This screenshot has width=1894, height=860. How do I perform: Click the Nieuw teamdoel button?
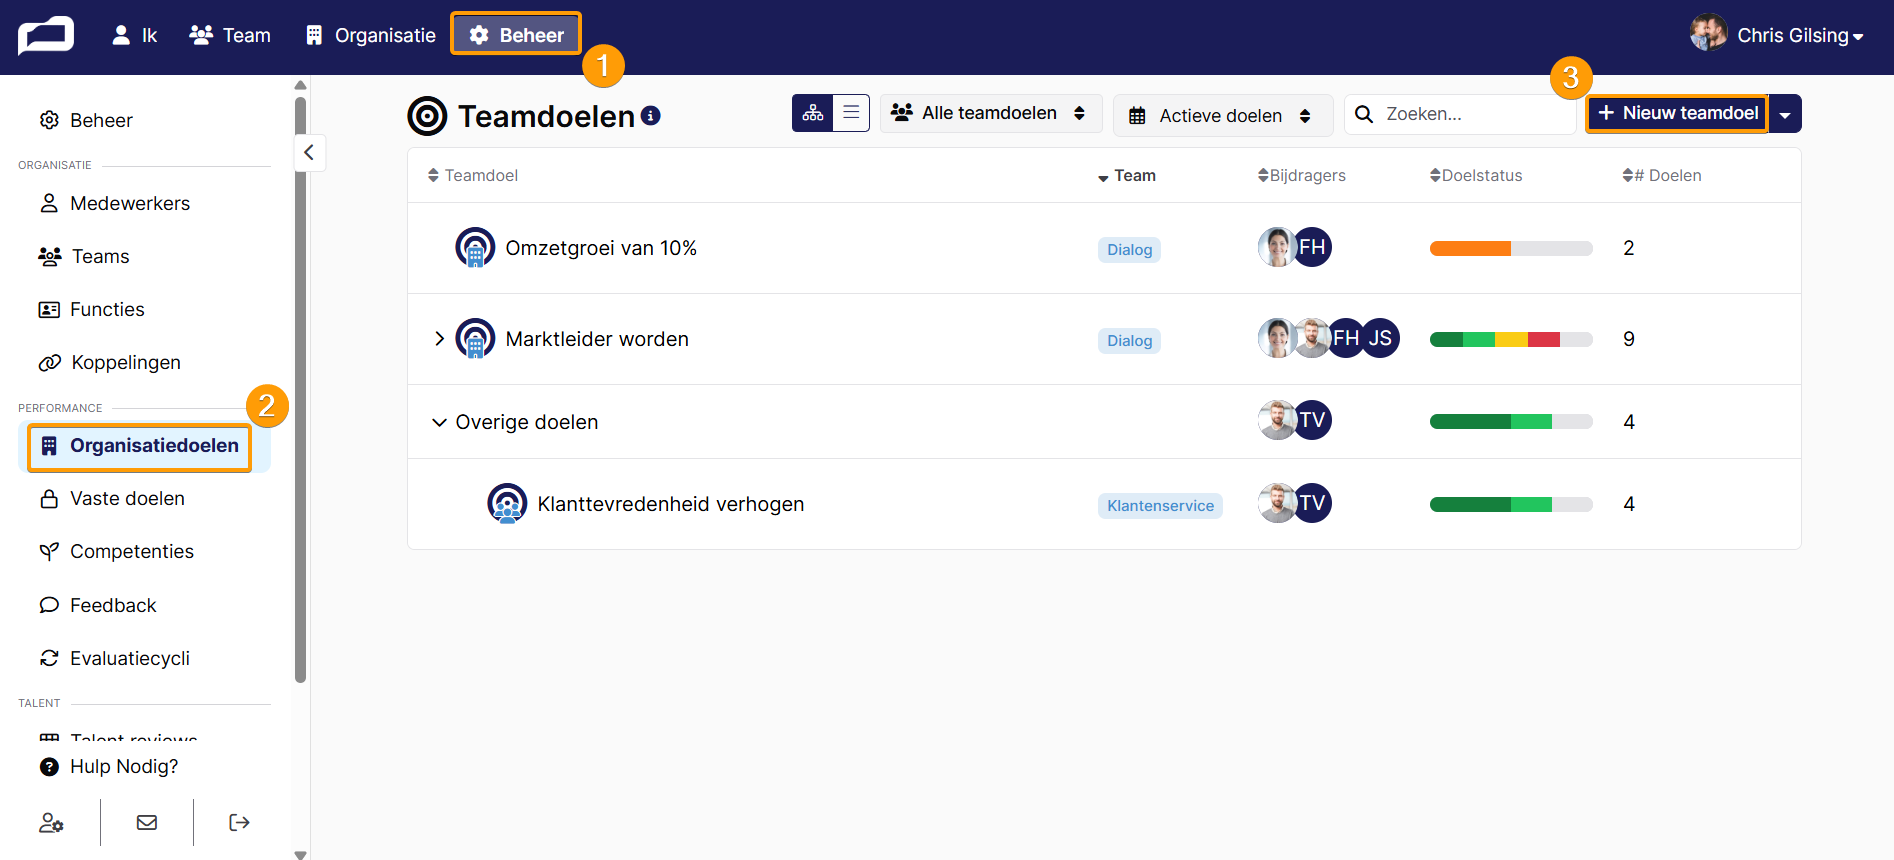point(1677,113)
